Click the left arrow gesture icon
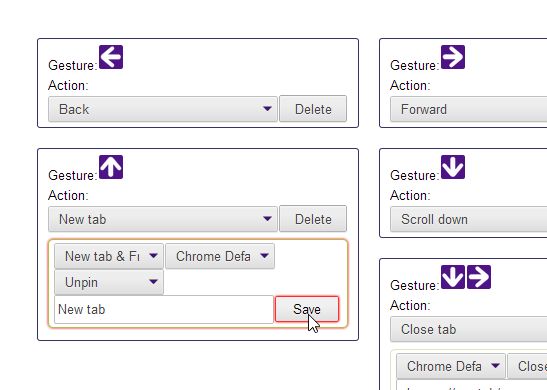 (111, 57)
